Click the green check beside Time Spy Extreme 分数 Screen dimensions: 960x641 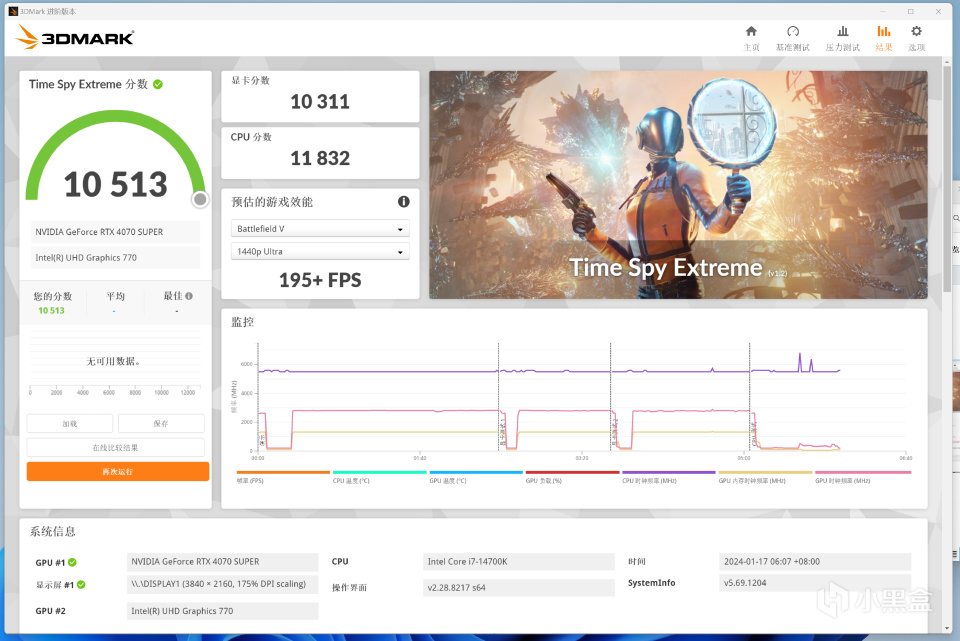[158, 84]
